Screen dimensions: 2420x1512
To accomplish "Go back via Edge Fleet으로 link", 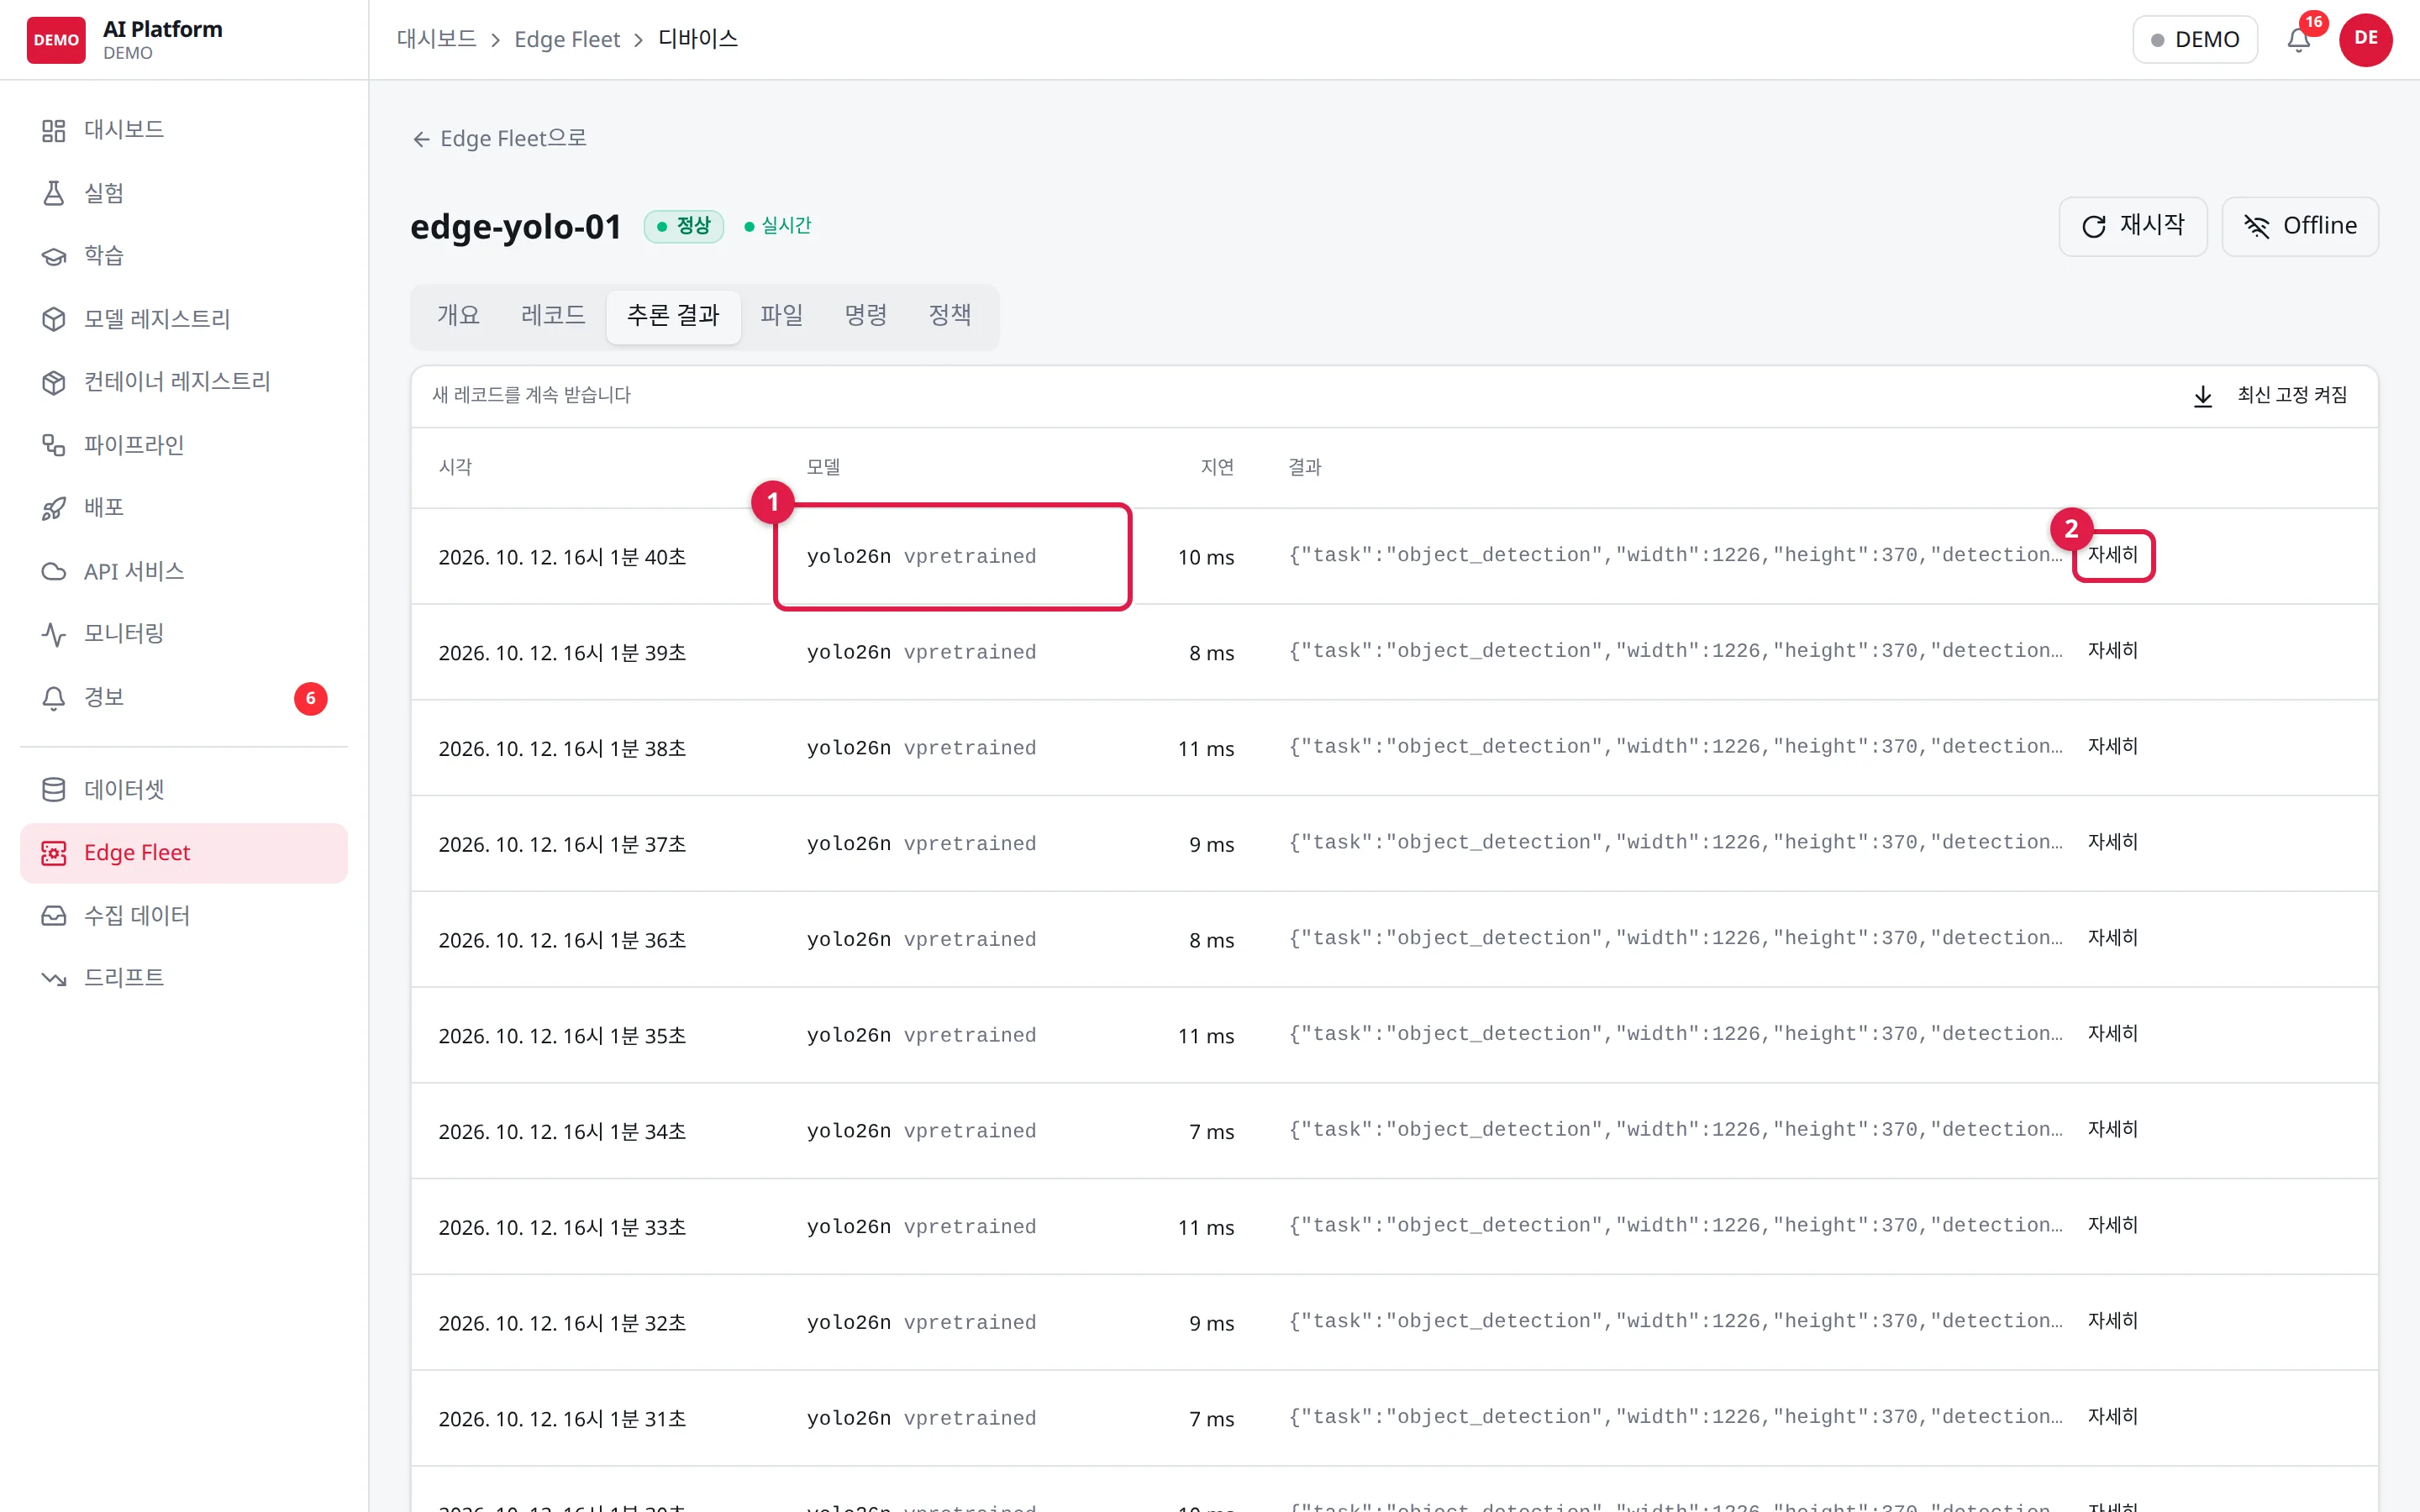I will click(499, 139).
